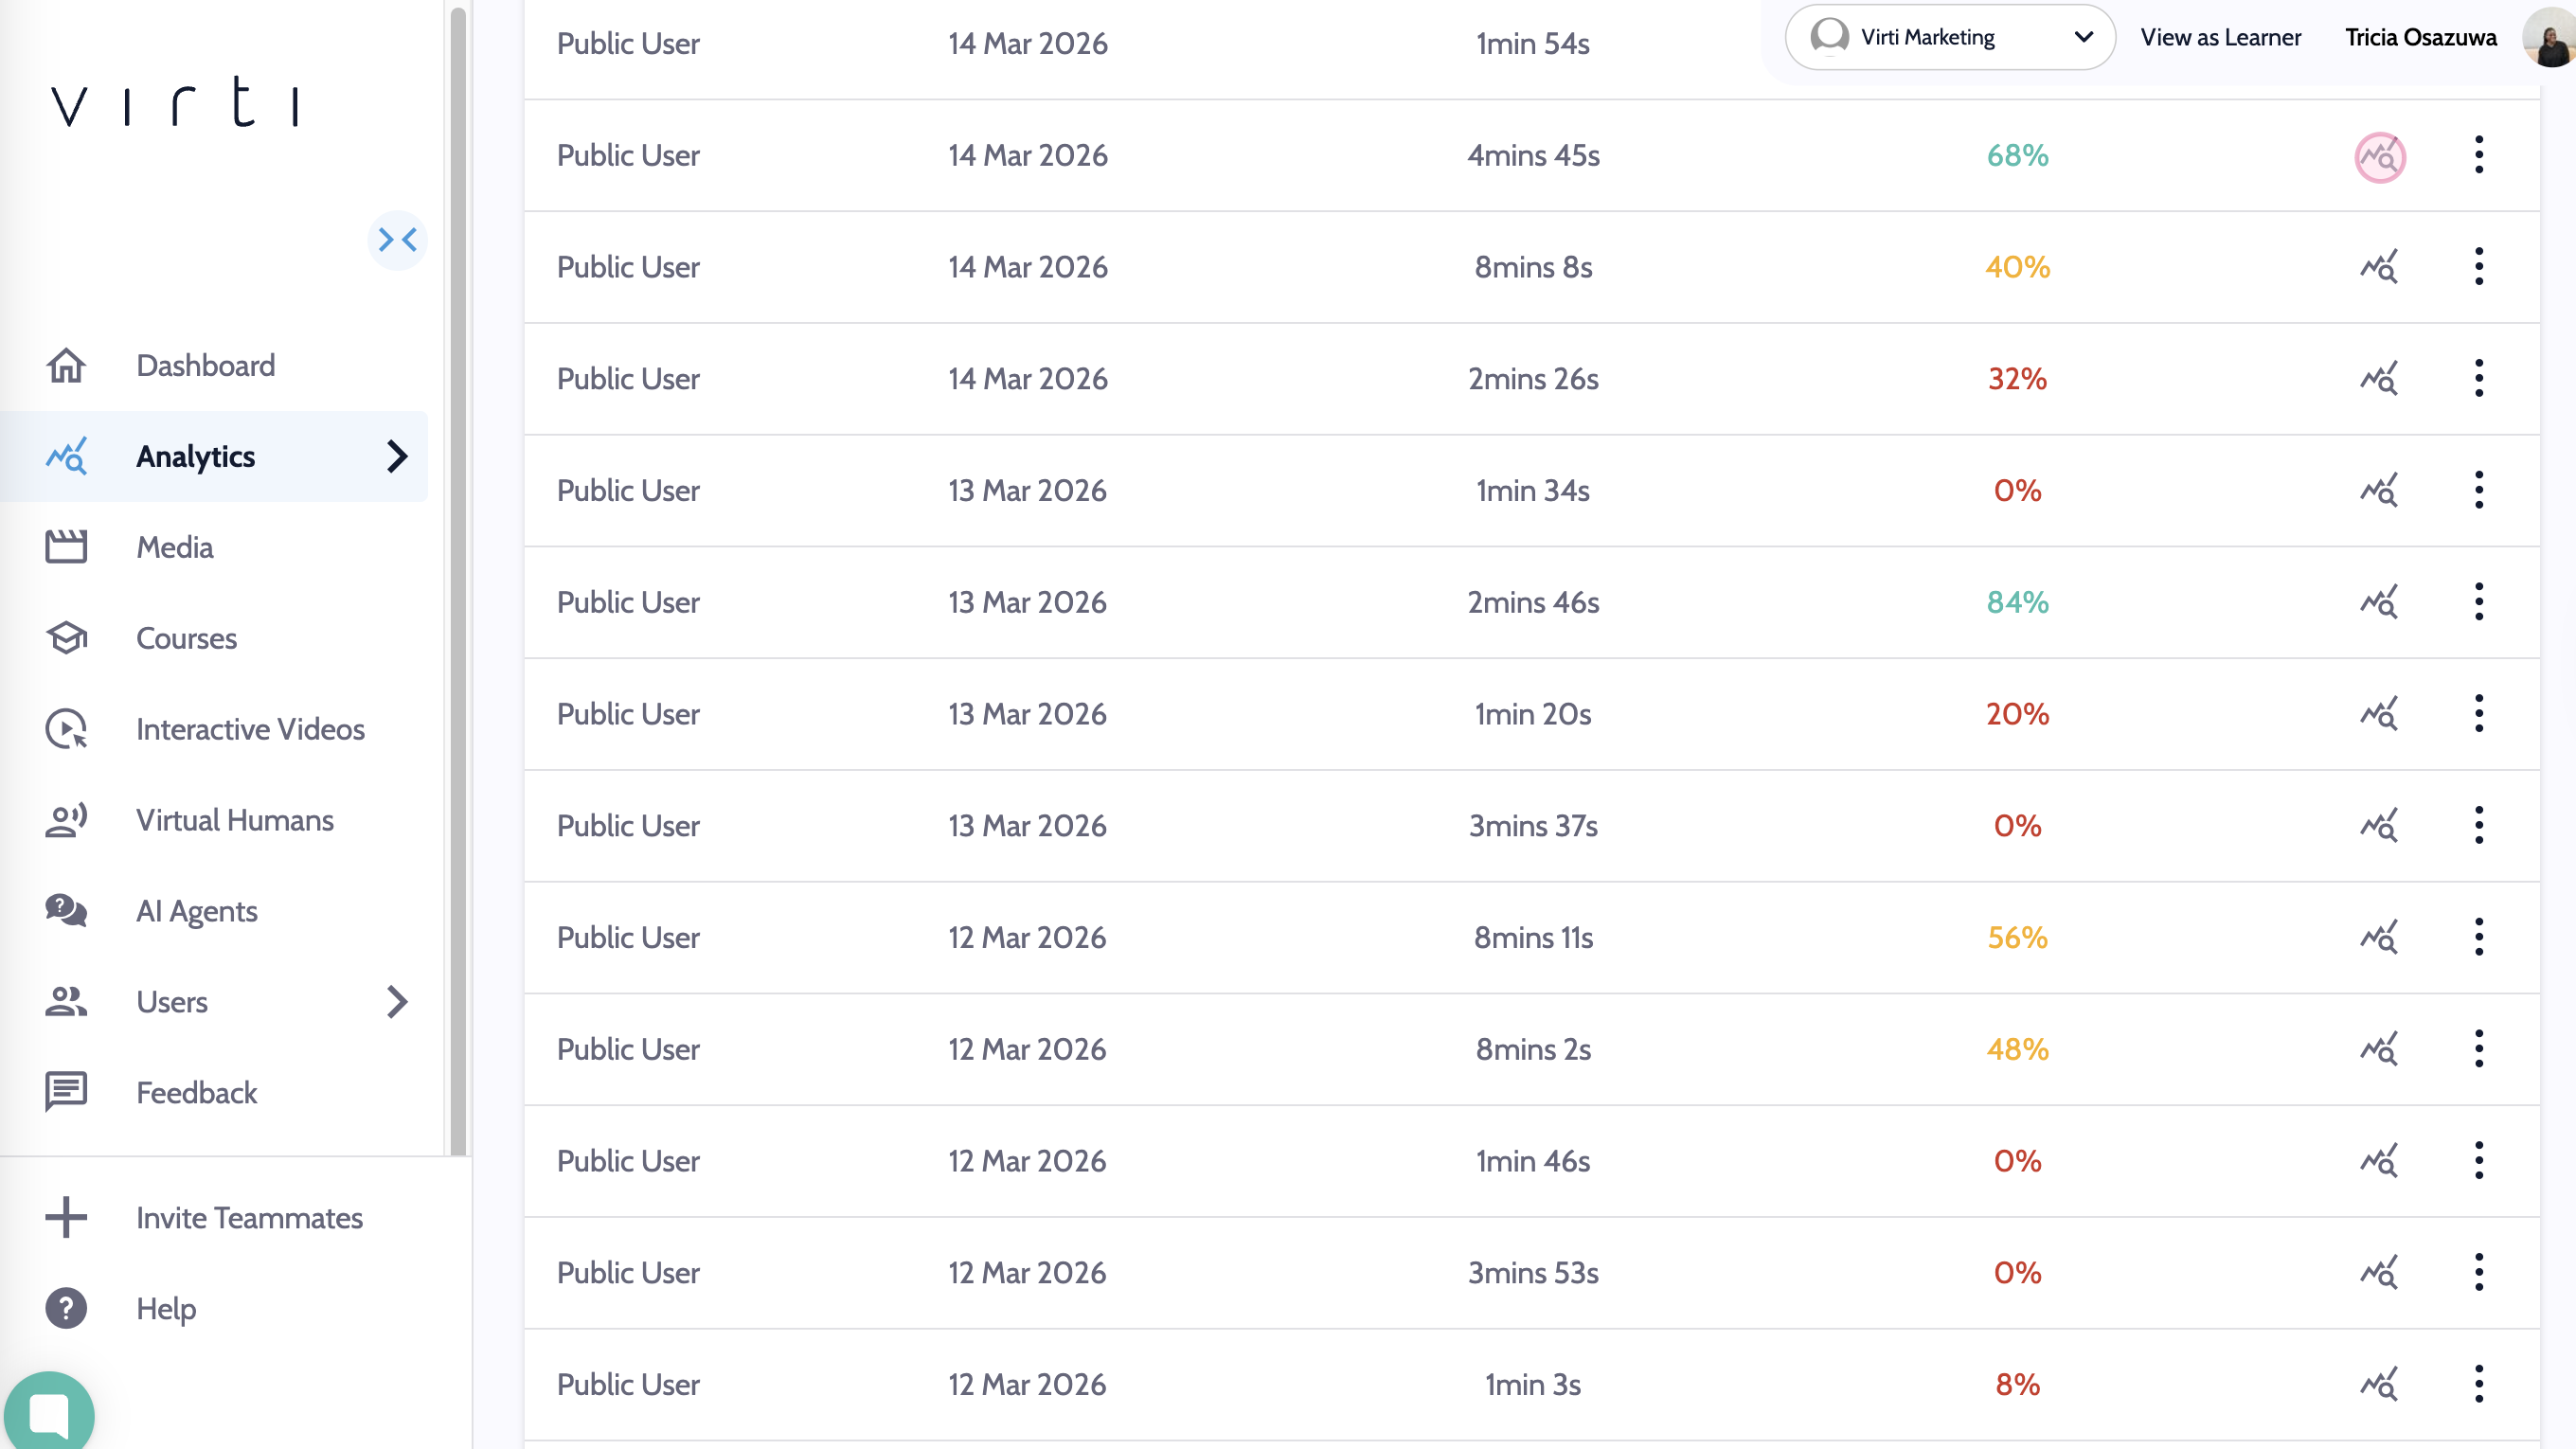The width and height of the screenshot is (2576, 1449).
Task: Open Tricia Osazuwa's profile menu
Action: coord(2420,38)
